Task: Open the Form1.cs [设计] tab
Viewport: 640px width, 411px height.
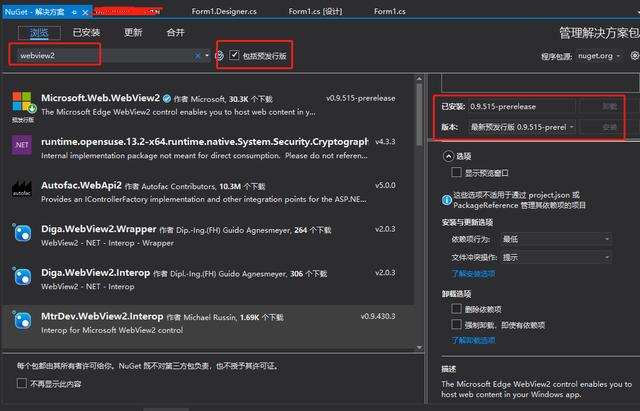Action: [316, 11]
